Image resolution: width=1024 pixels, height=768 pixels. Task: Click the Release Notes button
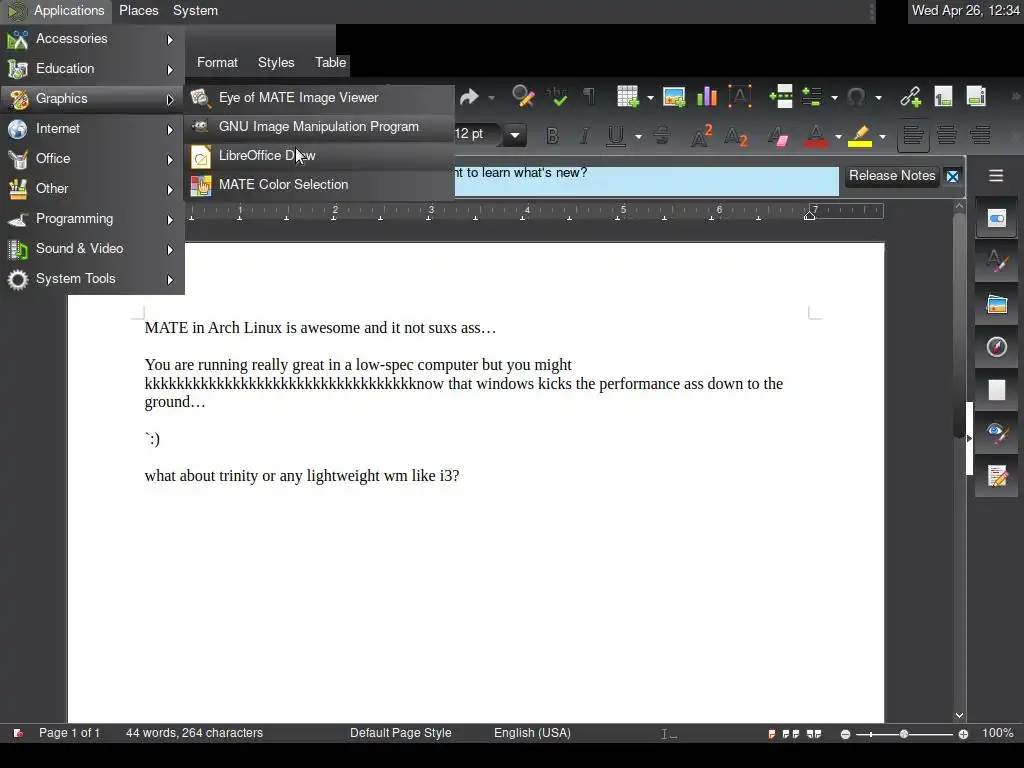point(892,176)
